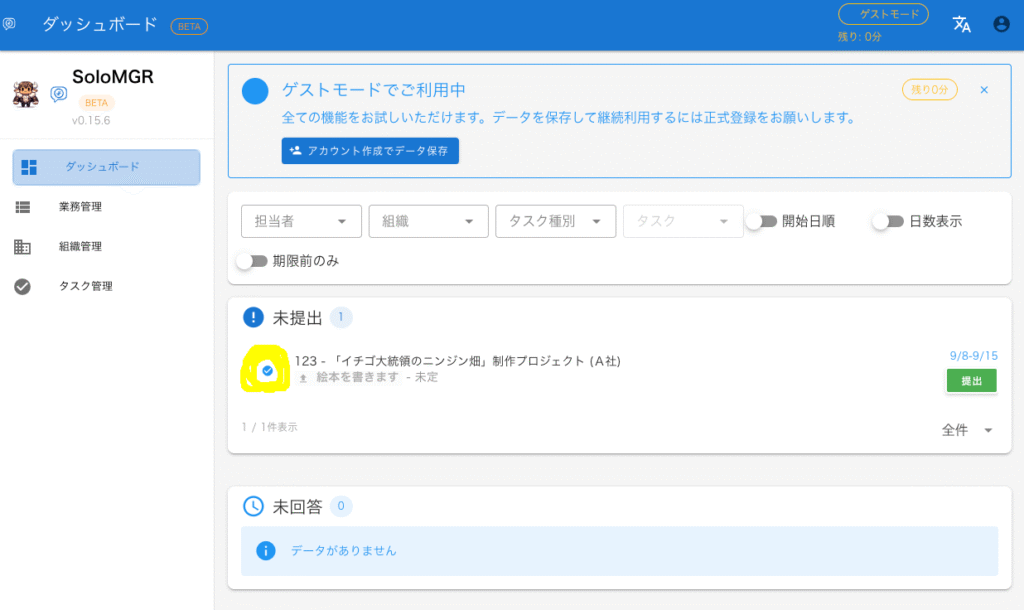
Task: Click the exclamation icon beside 未提出
Action: coord(254,318)
